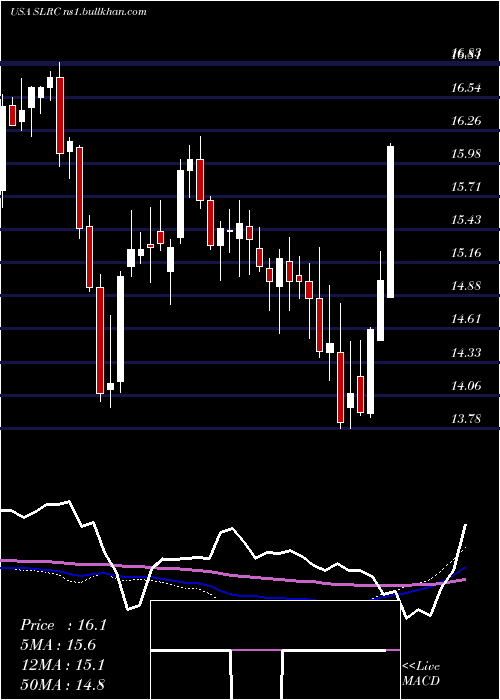Click the 15.71 price axis label
This screenshot has width=500, height=700.
point(466,187)
